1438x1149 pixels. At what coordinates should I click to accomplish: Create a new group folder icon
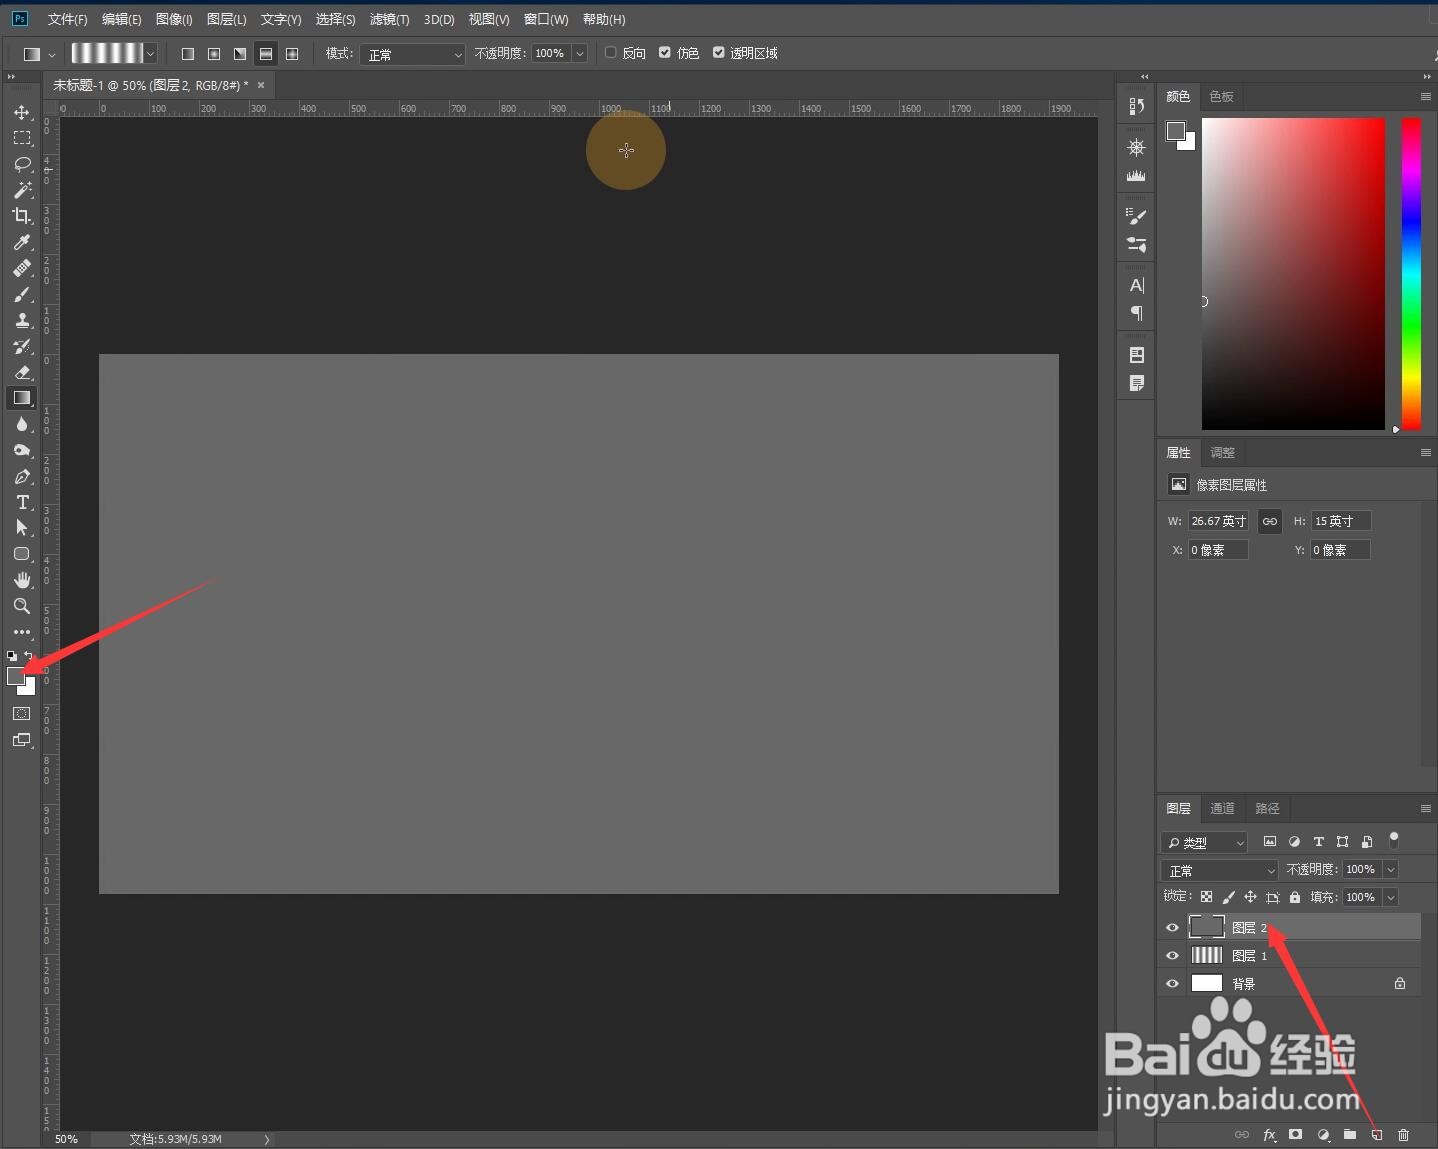point(1350,1135)
